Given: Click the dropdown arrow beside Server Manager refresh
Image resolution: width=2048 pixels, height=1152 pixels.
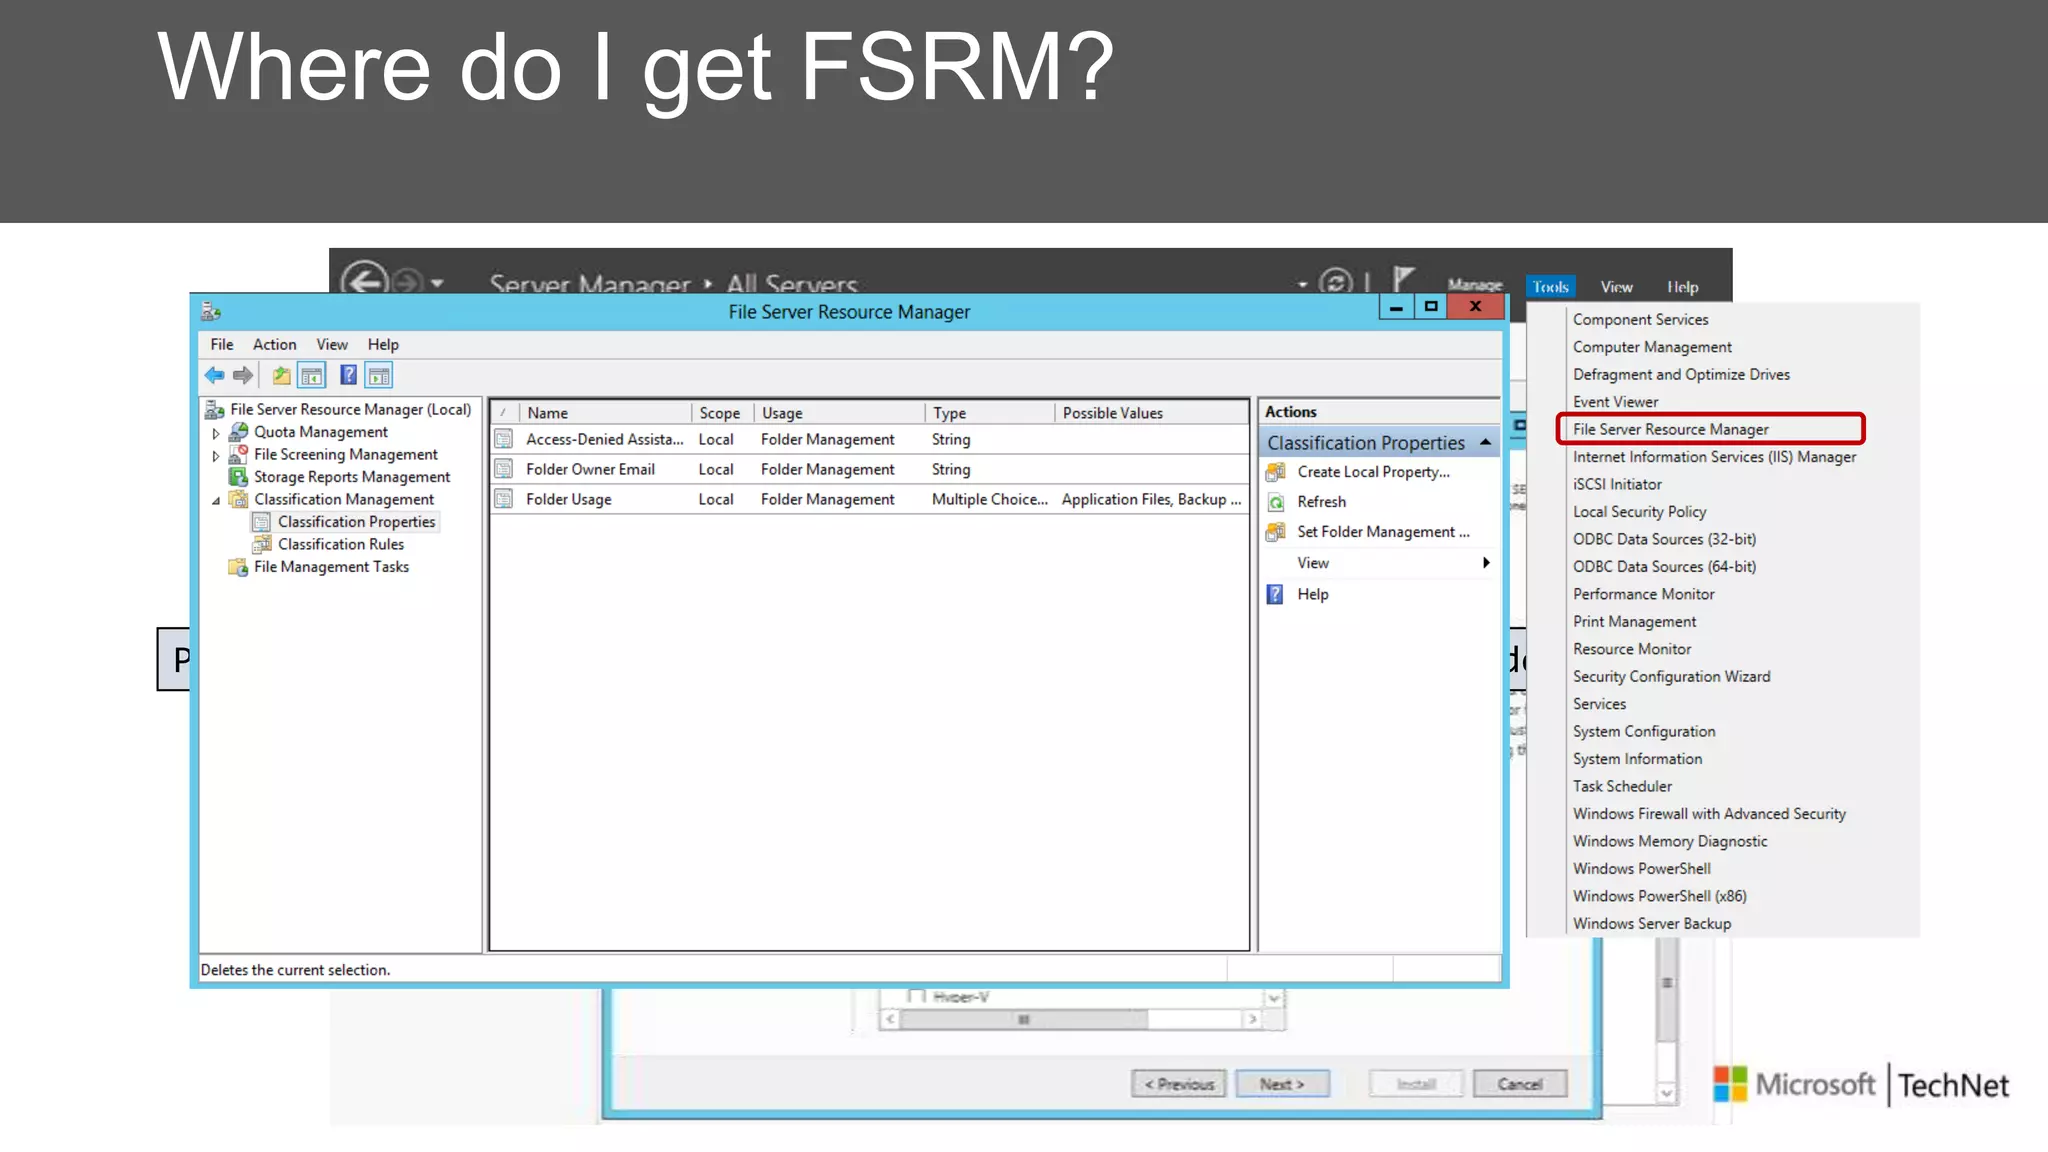Looking at the screenshot, I should (x=1303, y=285).
